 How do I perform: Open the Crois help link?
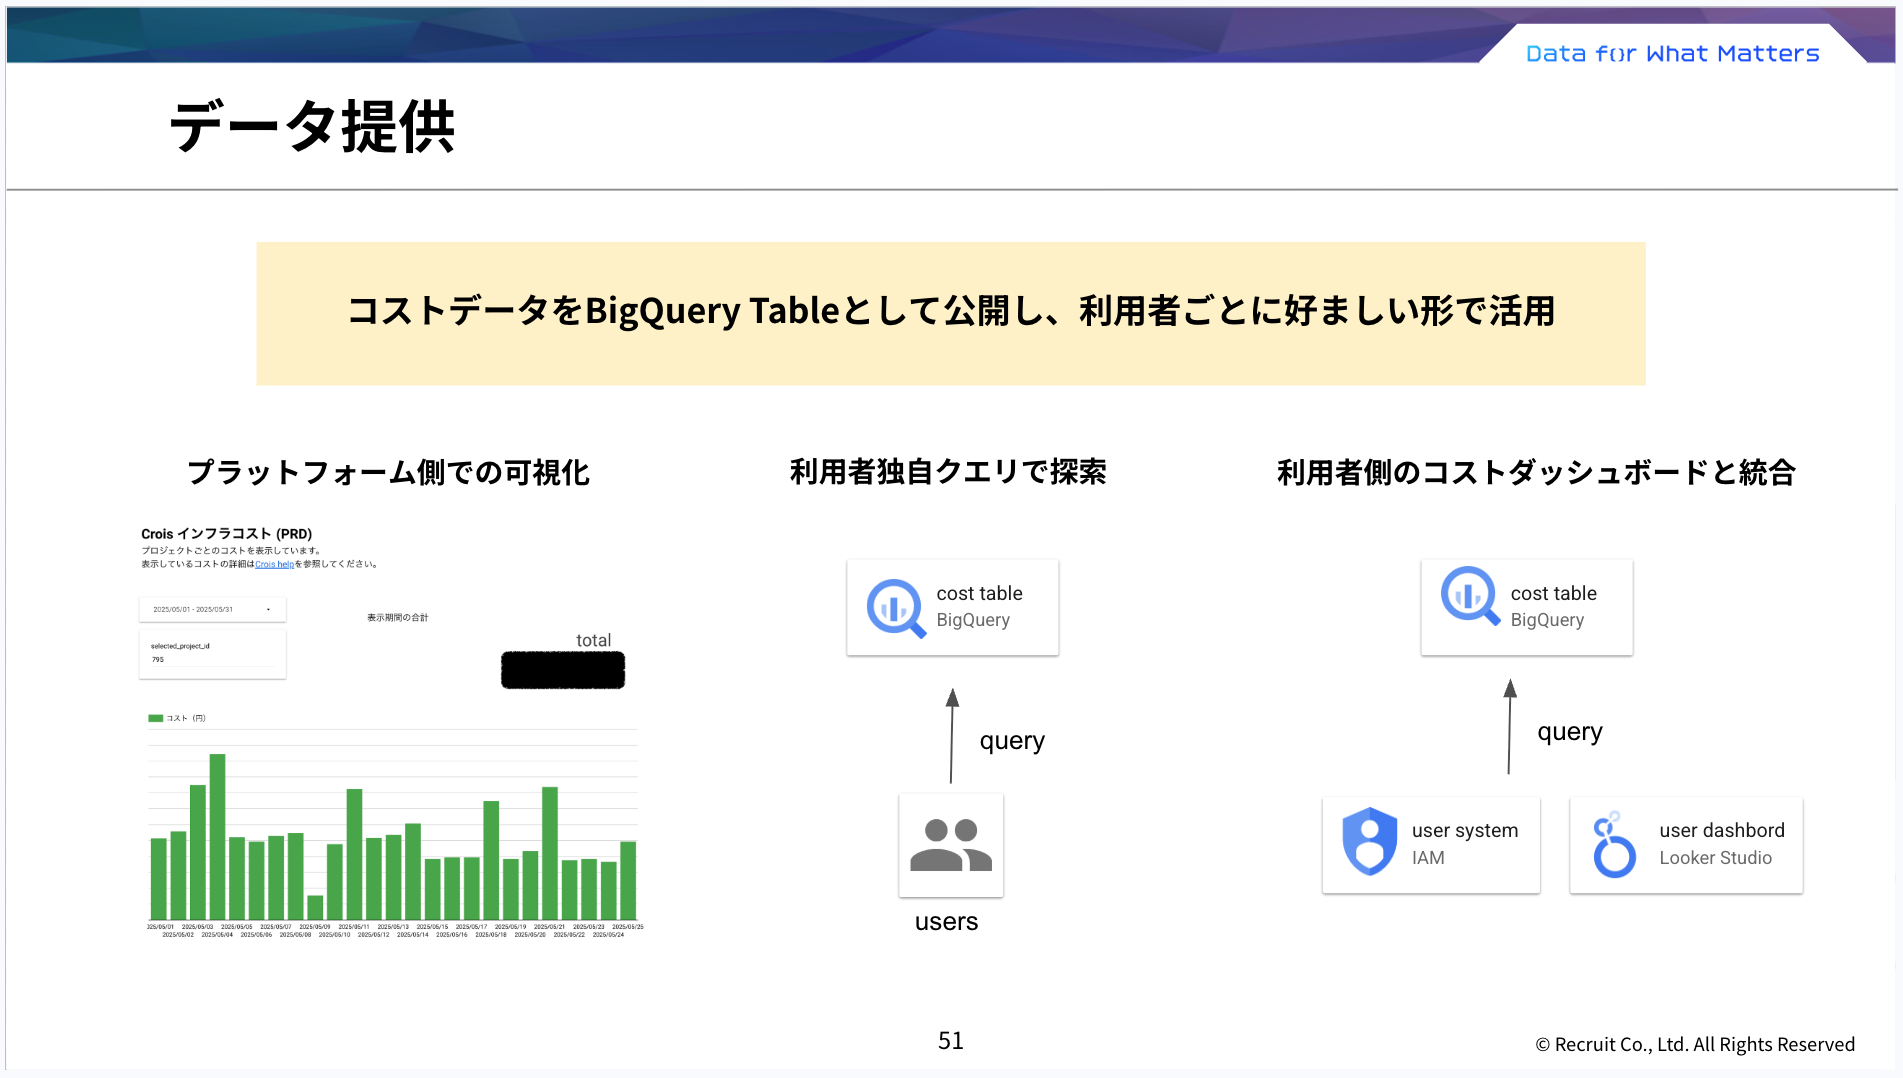click(x=275, y=563)
